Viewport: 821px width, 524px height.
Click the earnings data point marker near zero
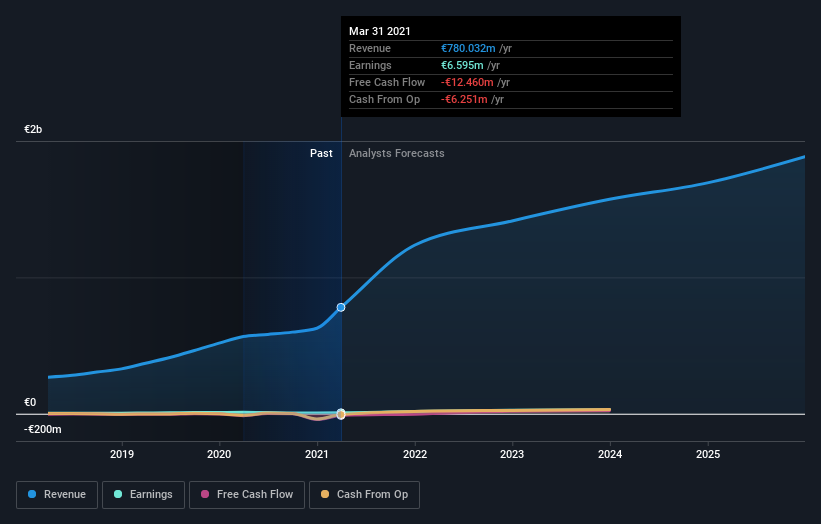[341, 414]
